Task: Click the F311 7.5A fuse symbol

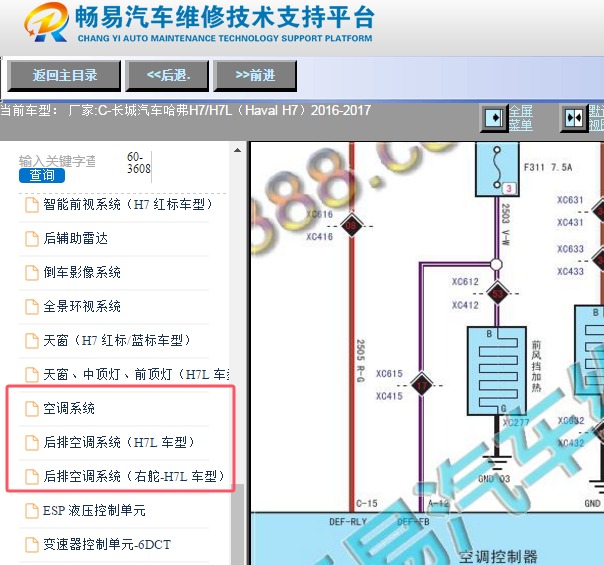Action: click(497, 169)
